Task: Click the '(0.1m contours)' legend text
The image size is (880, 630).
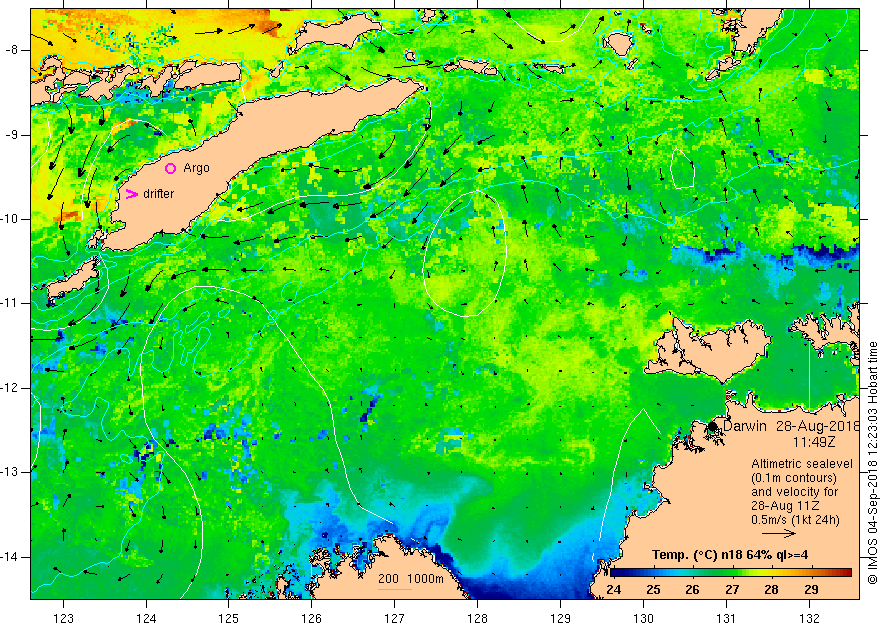Action: click(x=794, y=478)
